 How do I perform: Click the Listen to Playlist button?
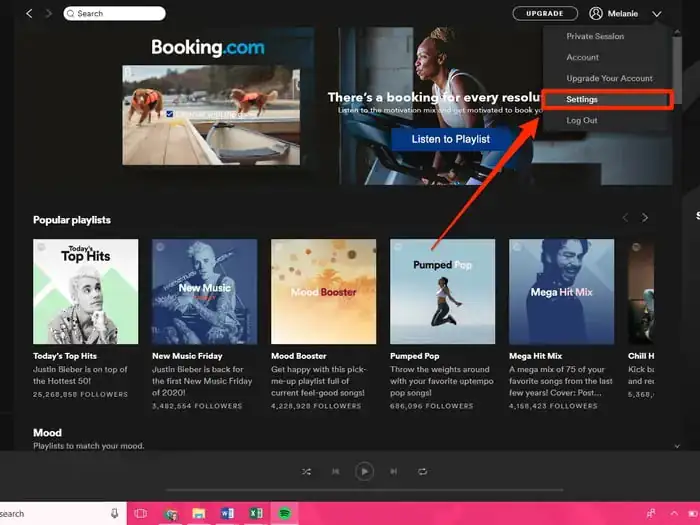[x=451, y=139]
